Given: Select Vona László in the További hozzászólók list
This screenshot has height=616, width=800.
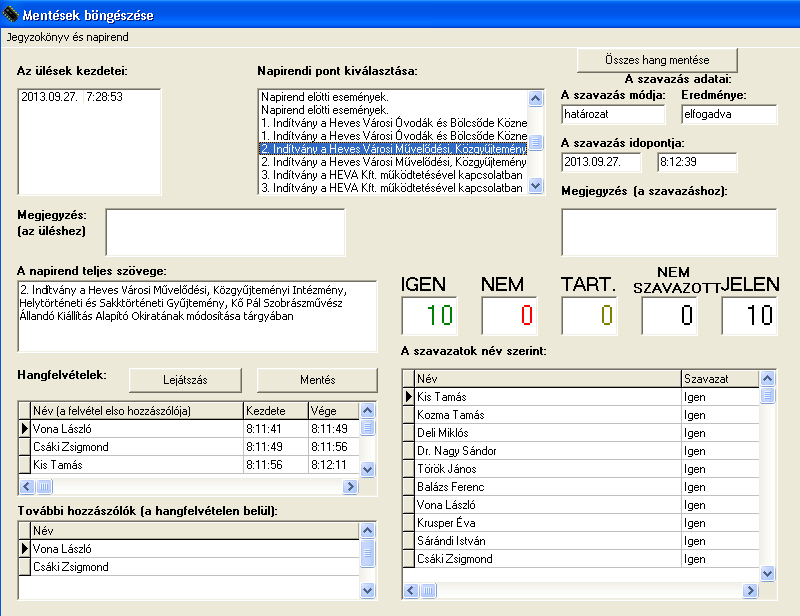Looking at the screenshot, I should (x=195, y=549).
